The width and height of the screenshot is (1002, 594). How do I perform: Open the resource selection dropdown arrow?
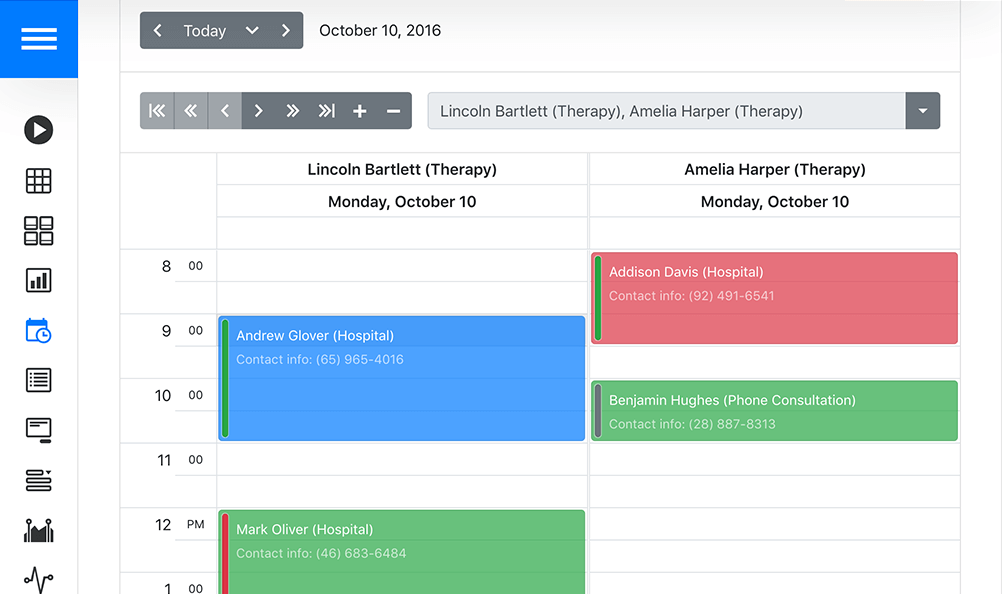[922, 110]
